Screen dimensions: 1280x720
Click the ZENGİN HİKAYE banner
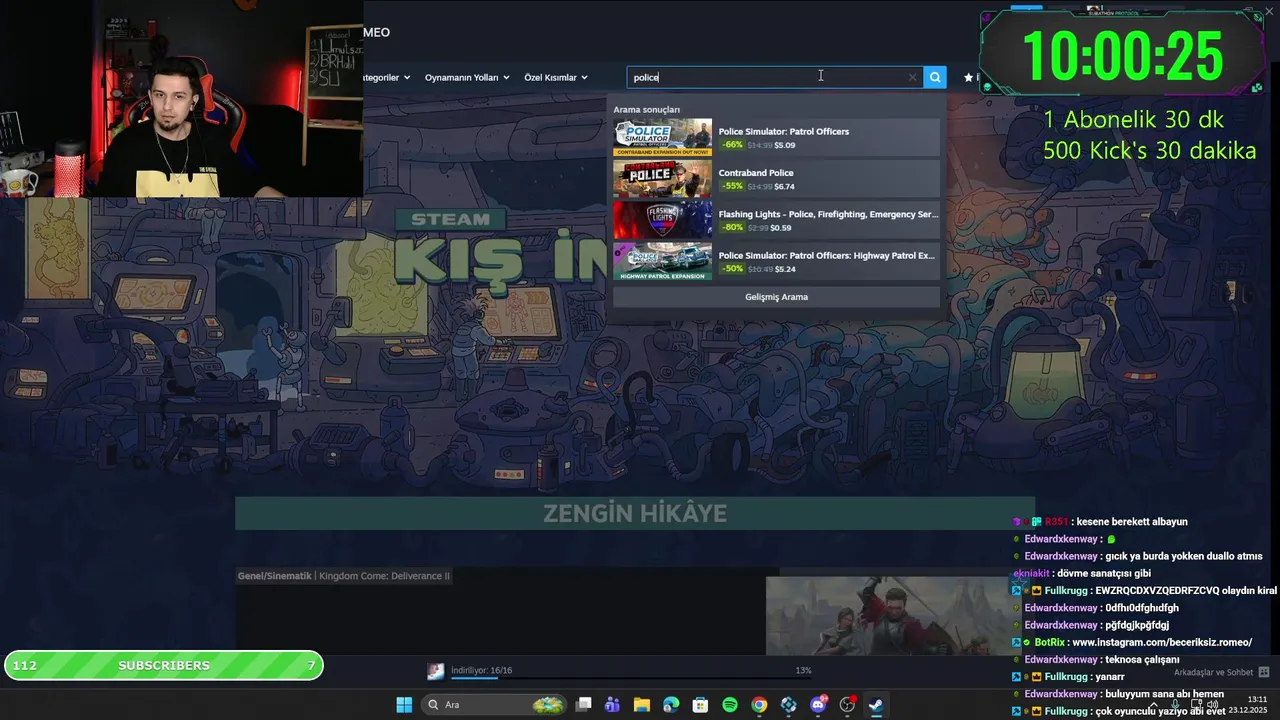[x=635, y=513]
